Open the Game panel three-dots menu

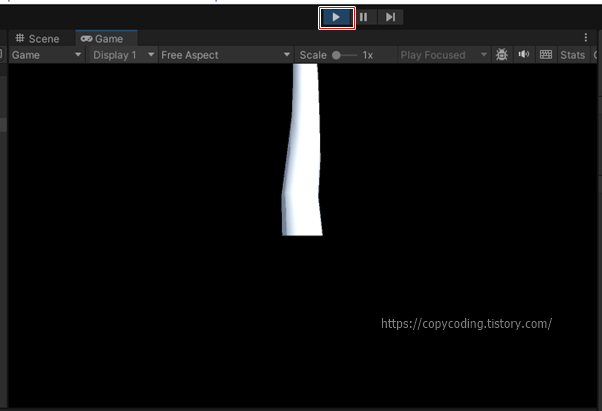585,38
